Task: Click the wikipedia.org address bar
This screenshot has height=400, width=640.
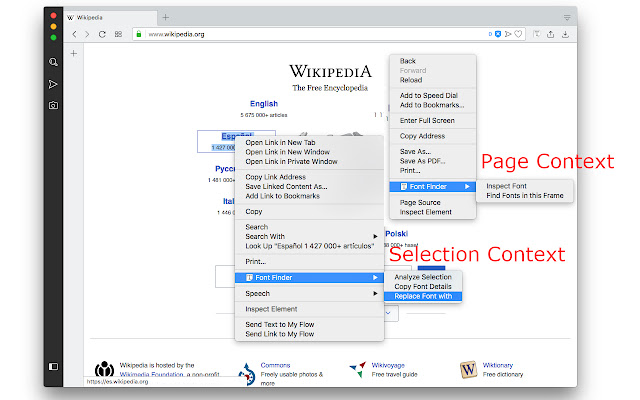Action: (300, 34)
